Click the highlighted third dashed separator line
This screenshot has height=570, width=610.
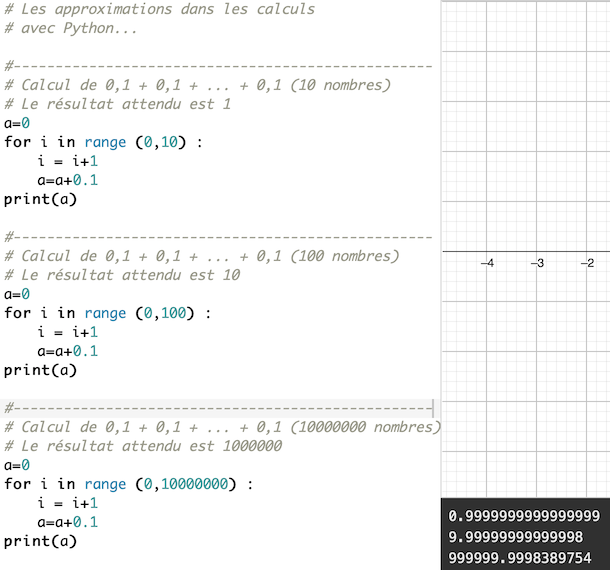(218, 408)
